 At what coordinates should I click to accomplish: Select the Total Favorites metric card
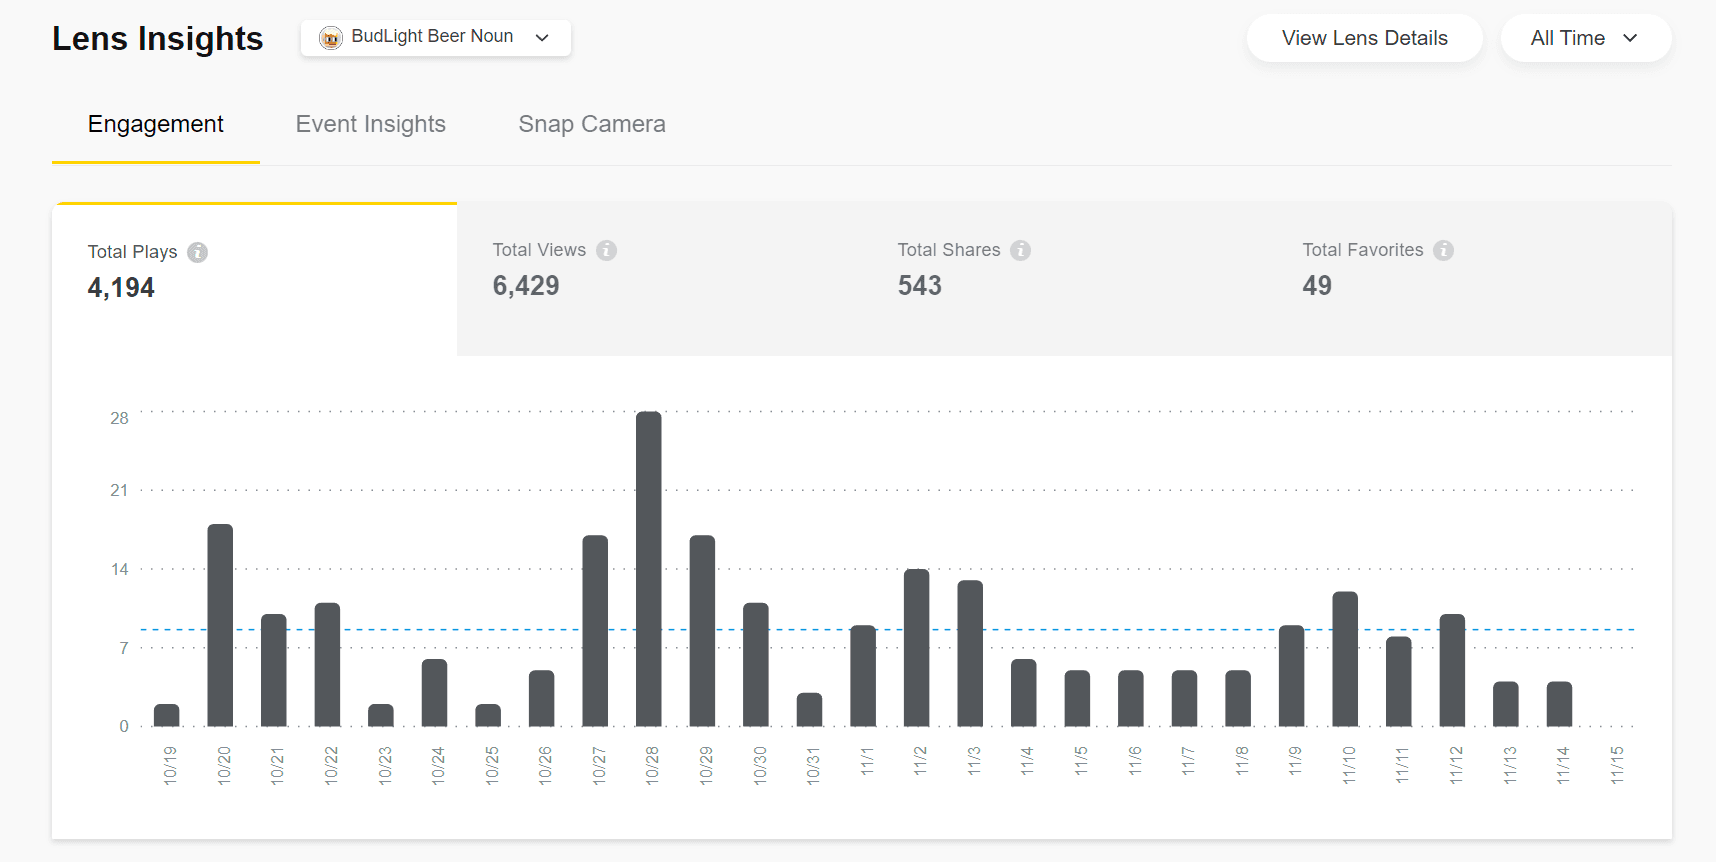(1469, 280)
